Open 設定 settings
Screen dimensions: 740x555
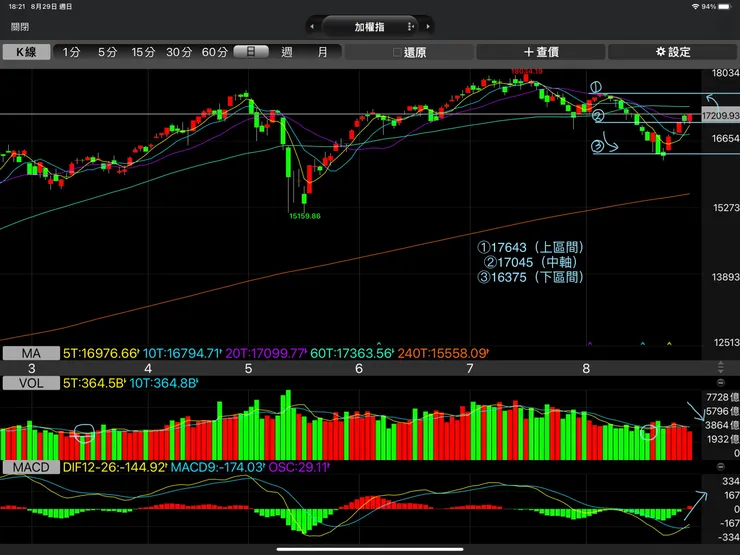(673, 52)
